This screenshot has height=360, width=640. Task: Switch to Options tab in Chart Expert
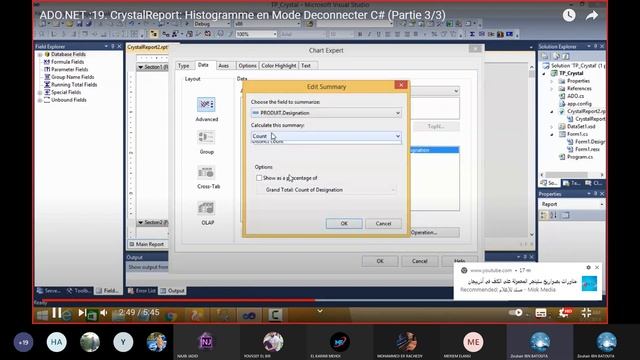pos(247,66)
